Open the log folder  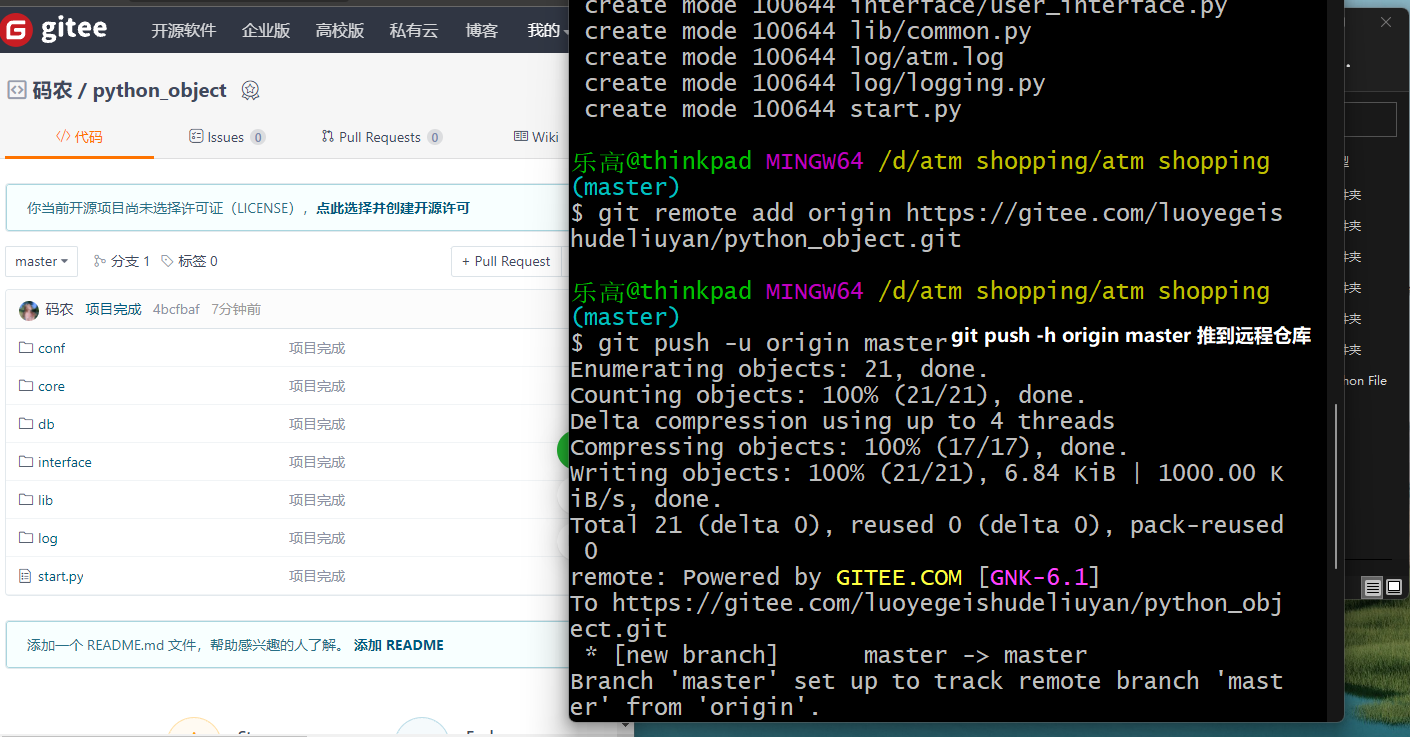pos(48,538)
